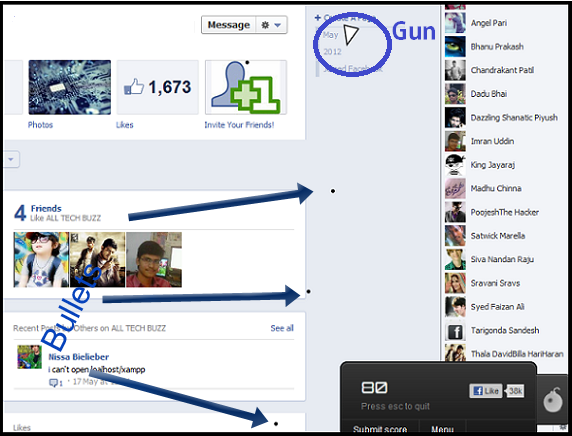Open the gear settings dropdown beside Message

coord(271,25)
